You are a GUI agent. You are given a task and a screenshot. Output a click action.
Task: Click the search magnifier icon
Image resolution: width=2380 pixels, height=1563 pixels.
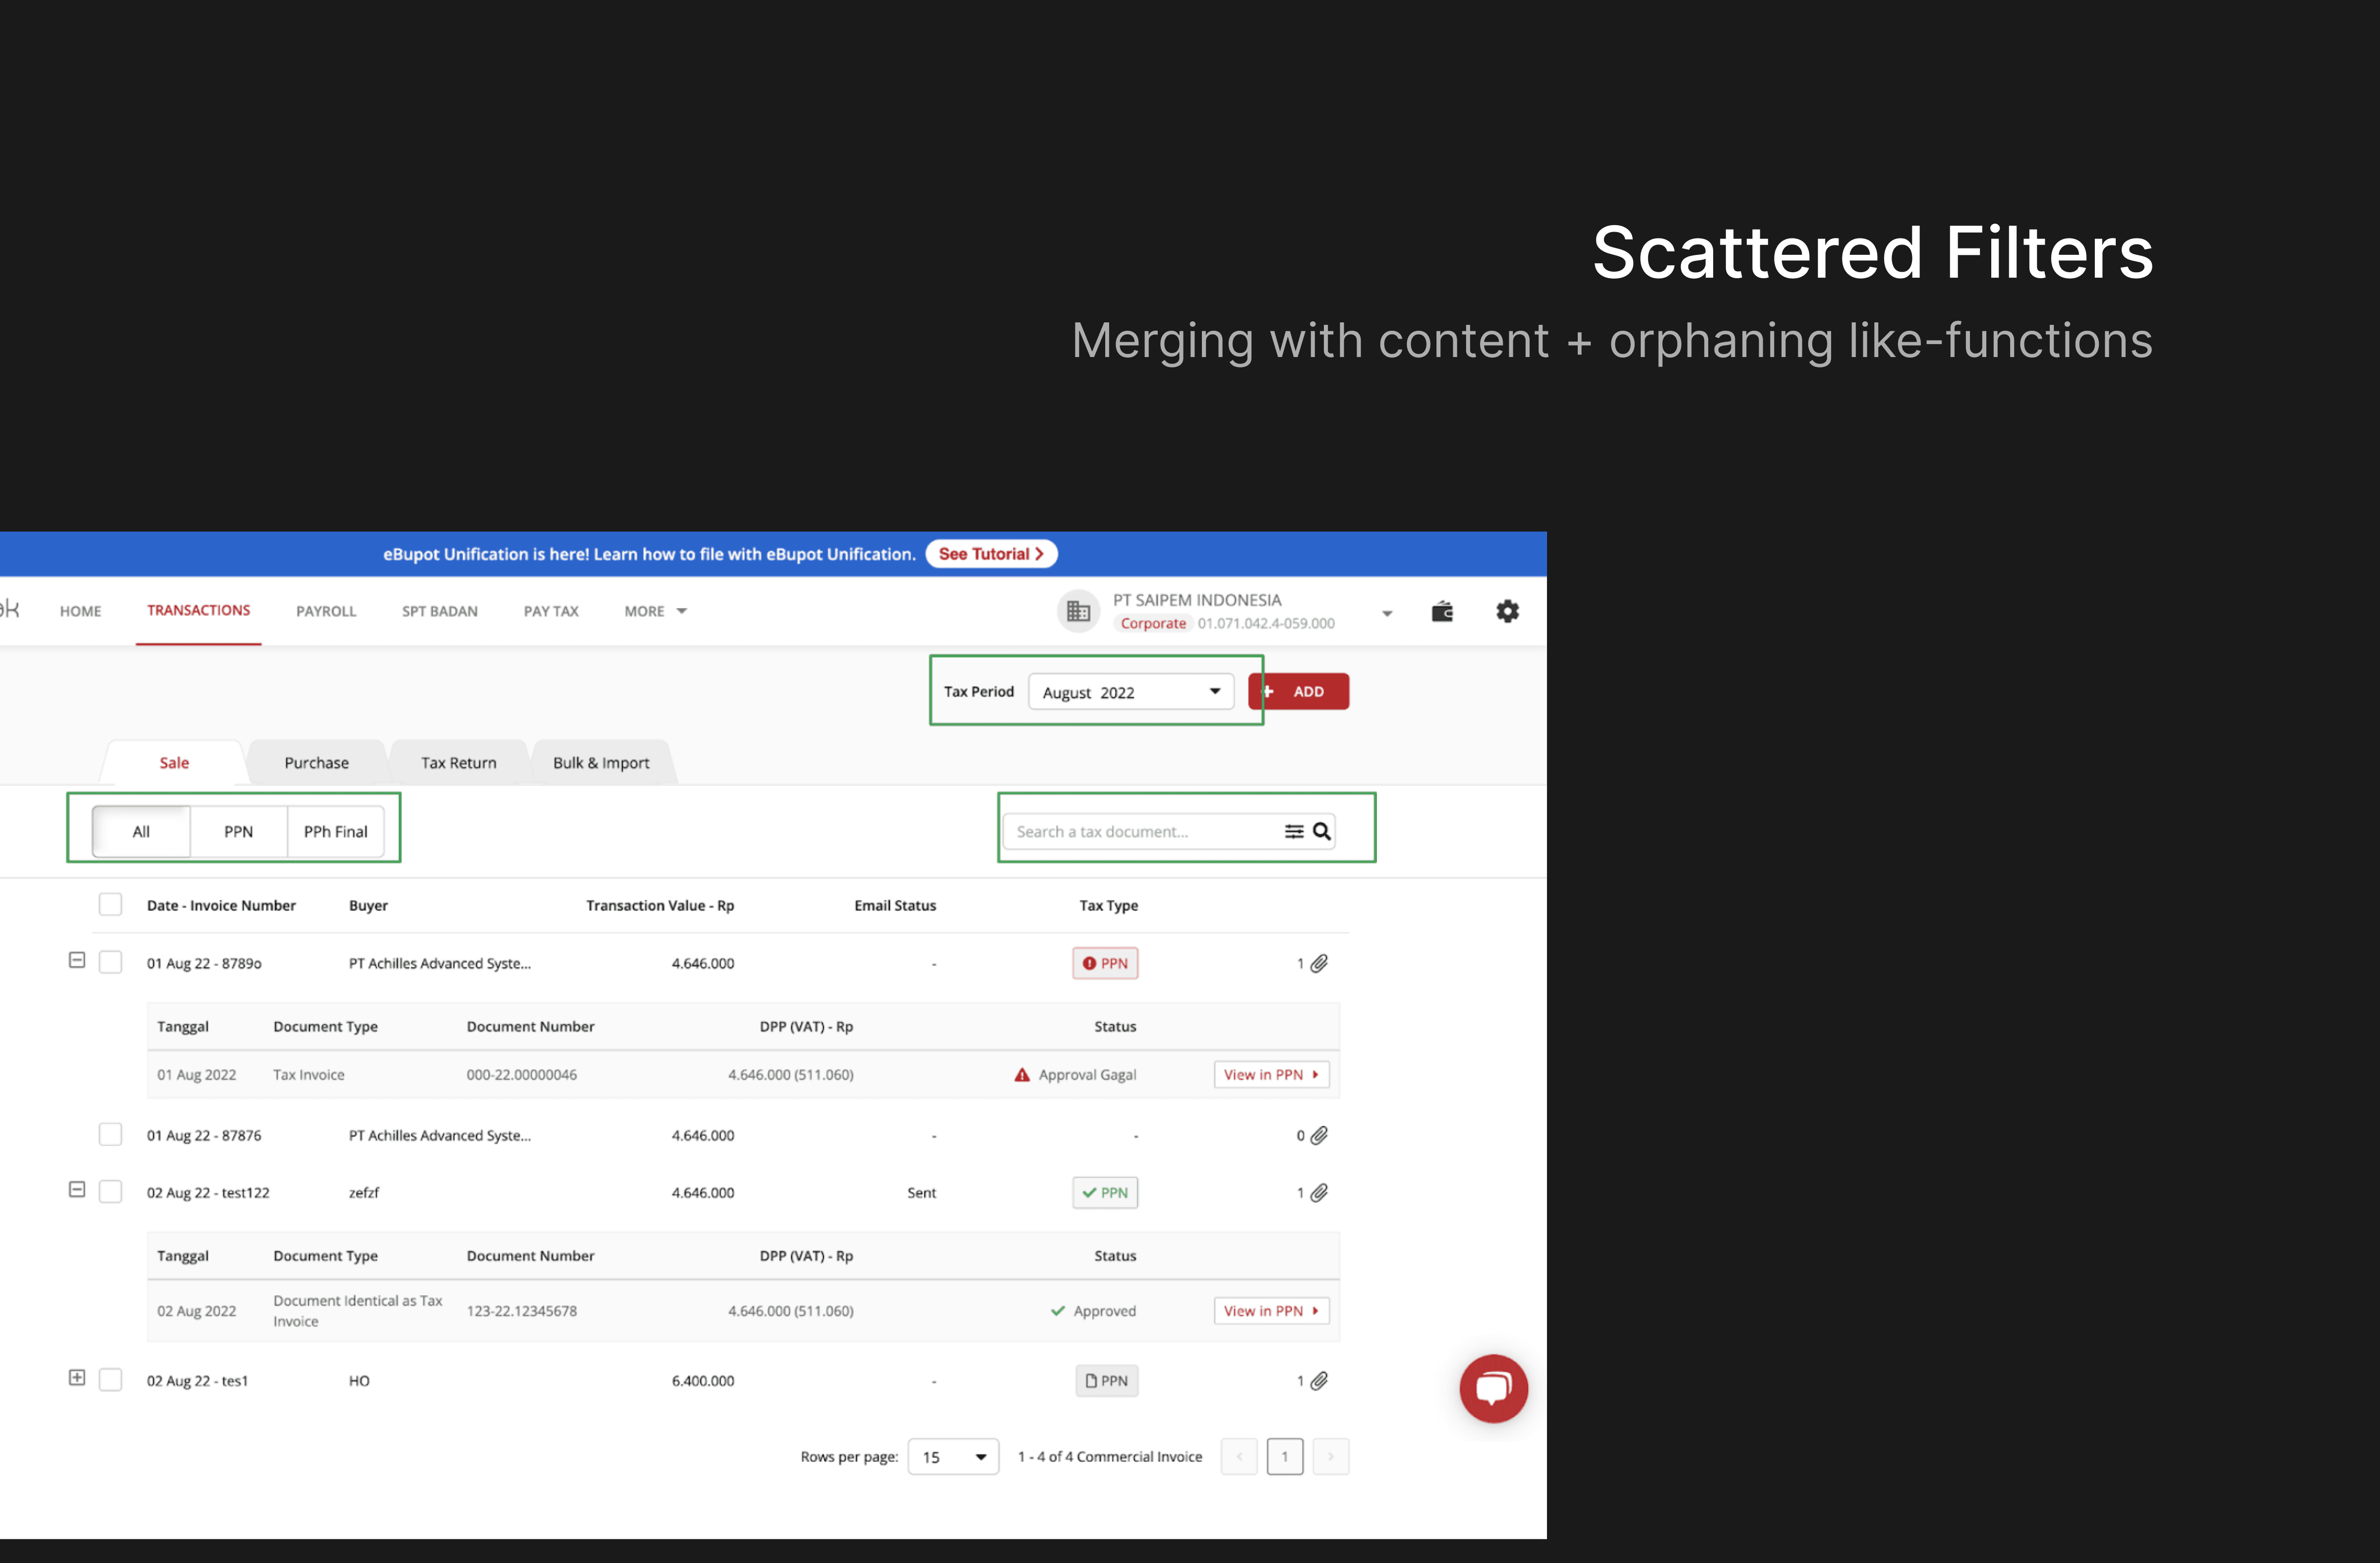tap(1321, 831)
